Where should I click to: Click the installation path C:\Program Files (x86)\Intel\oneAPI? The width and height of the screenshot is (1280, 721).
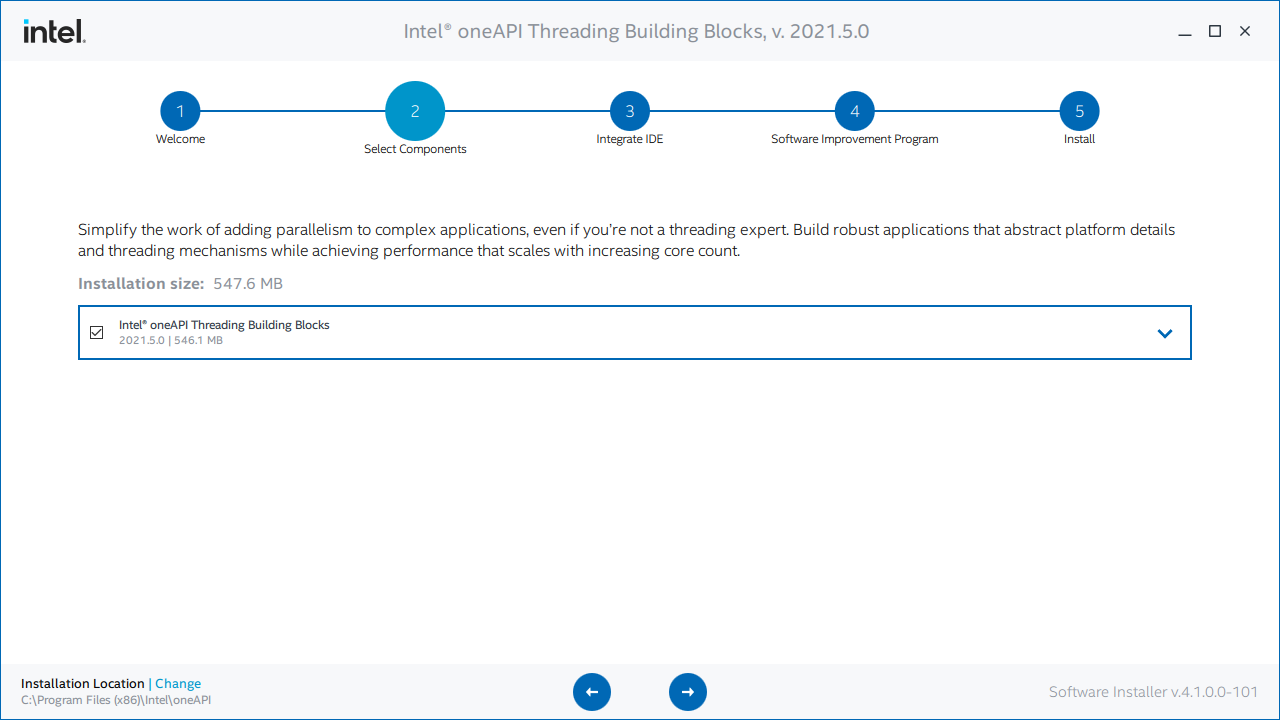(x=116, y=700)
